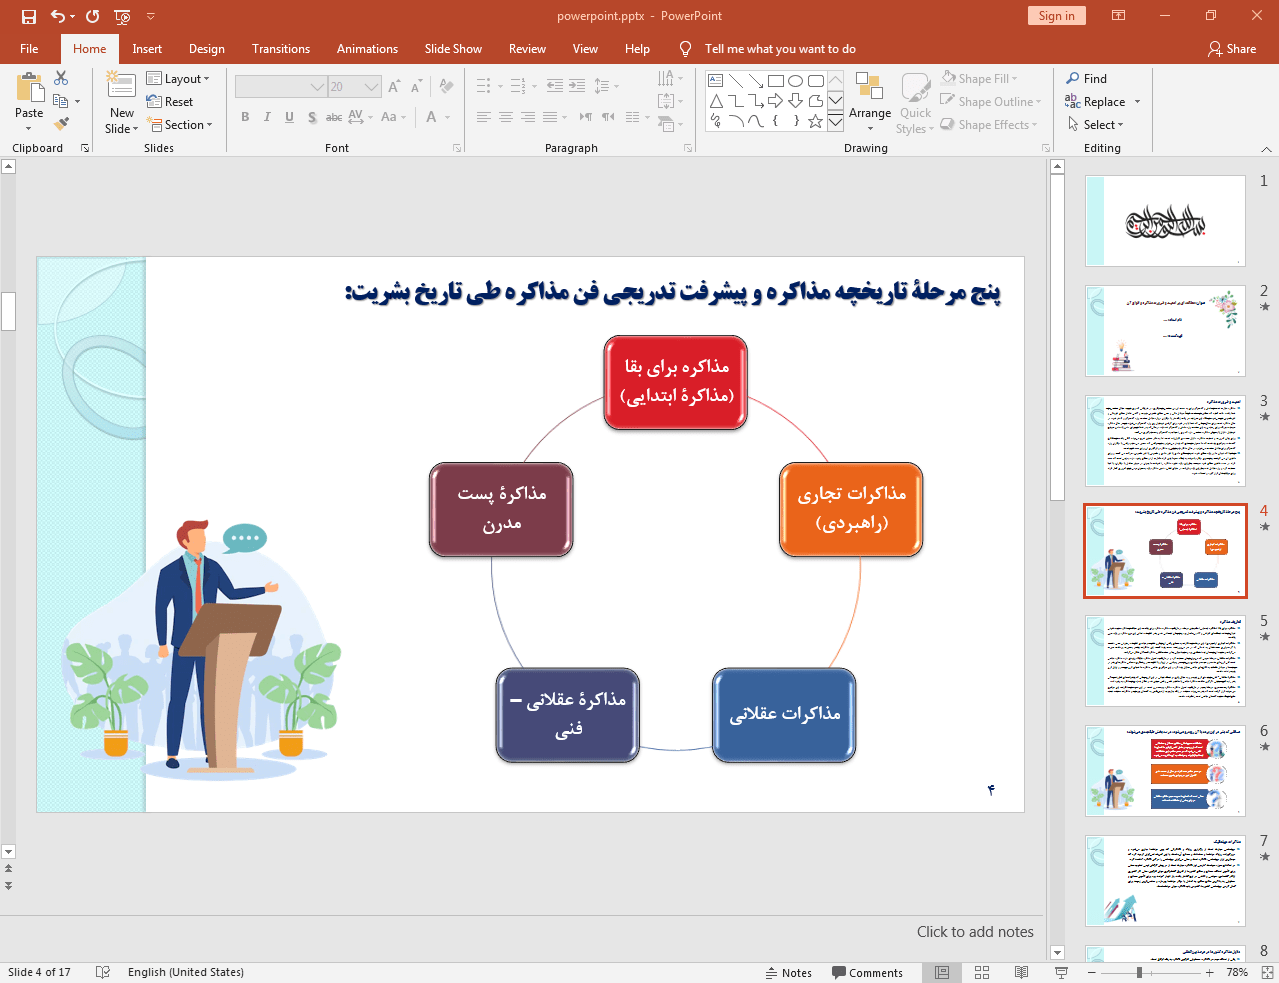
Task: Toggle bold formatting
Action: click(x=244, y=117)
